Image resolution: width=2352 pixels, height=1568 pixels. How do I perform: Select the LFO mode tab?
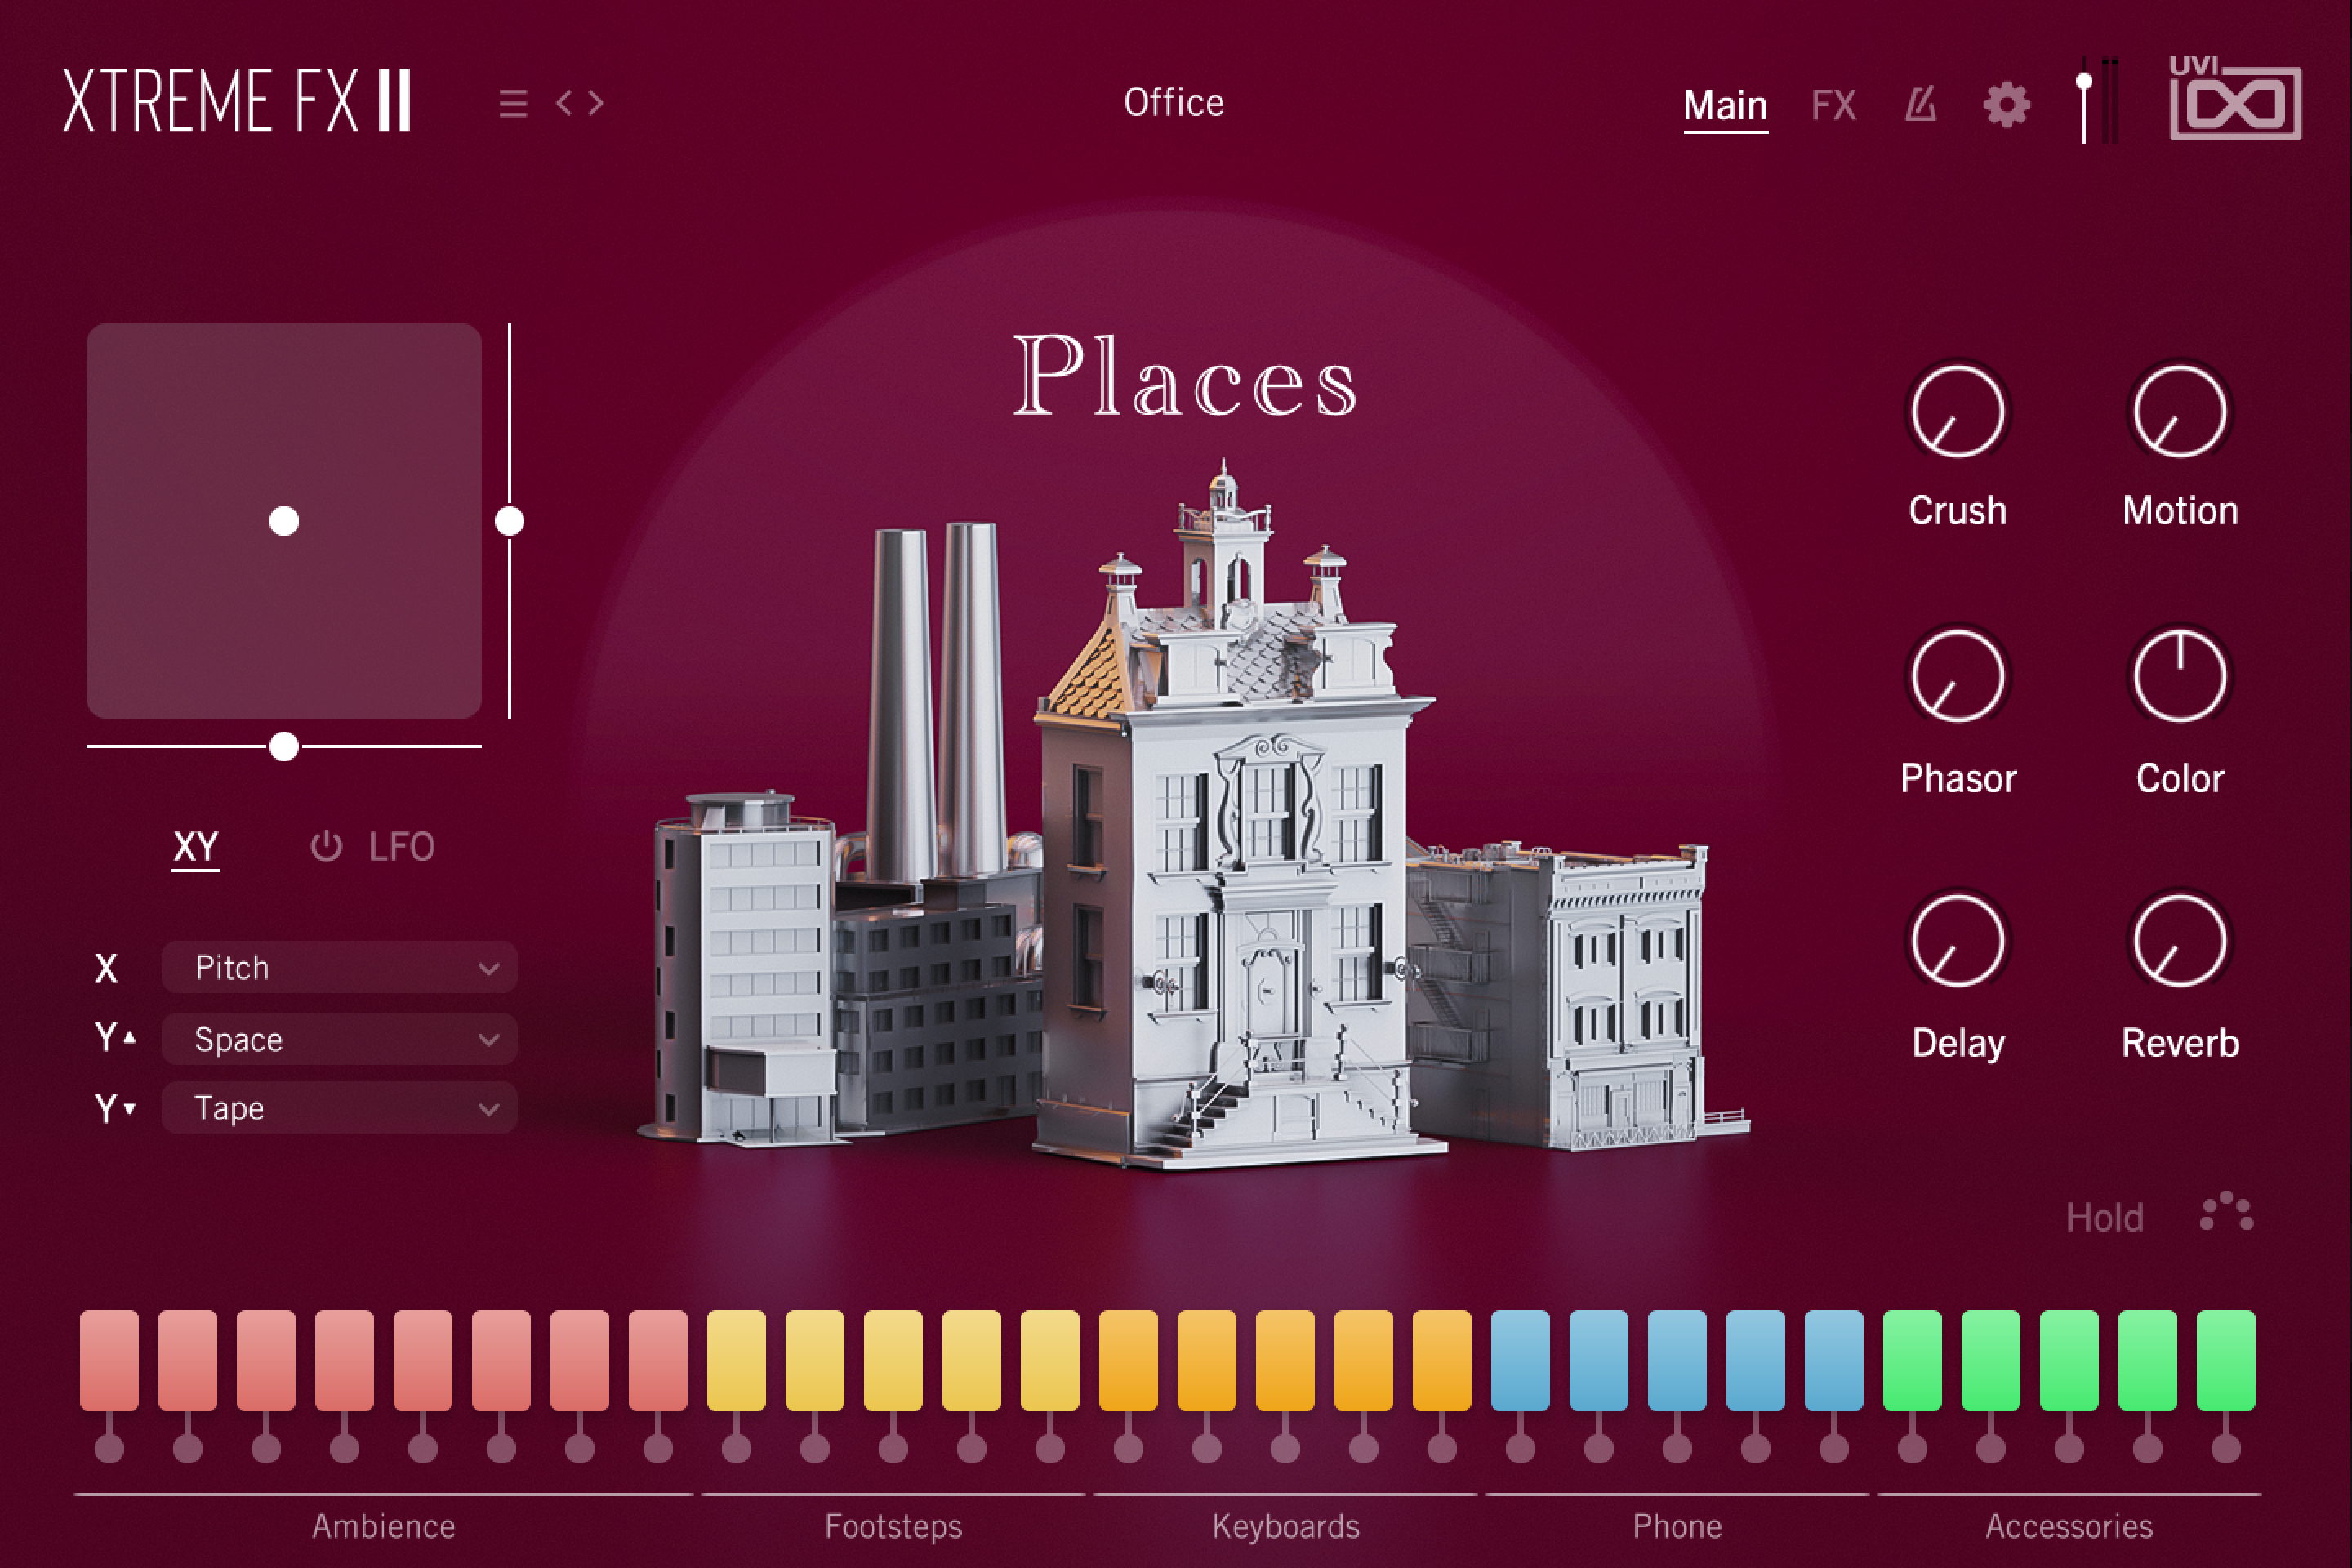tap(401, 847)
